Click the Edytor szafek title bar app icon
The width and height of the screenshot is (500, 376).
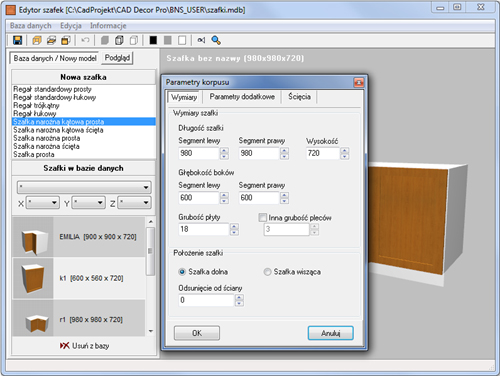11,10
